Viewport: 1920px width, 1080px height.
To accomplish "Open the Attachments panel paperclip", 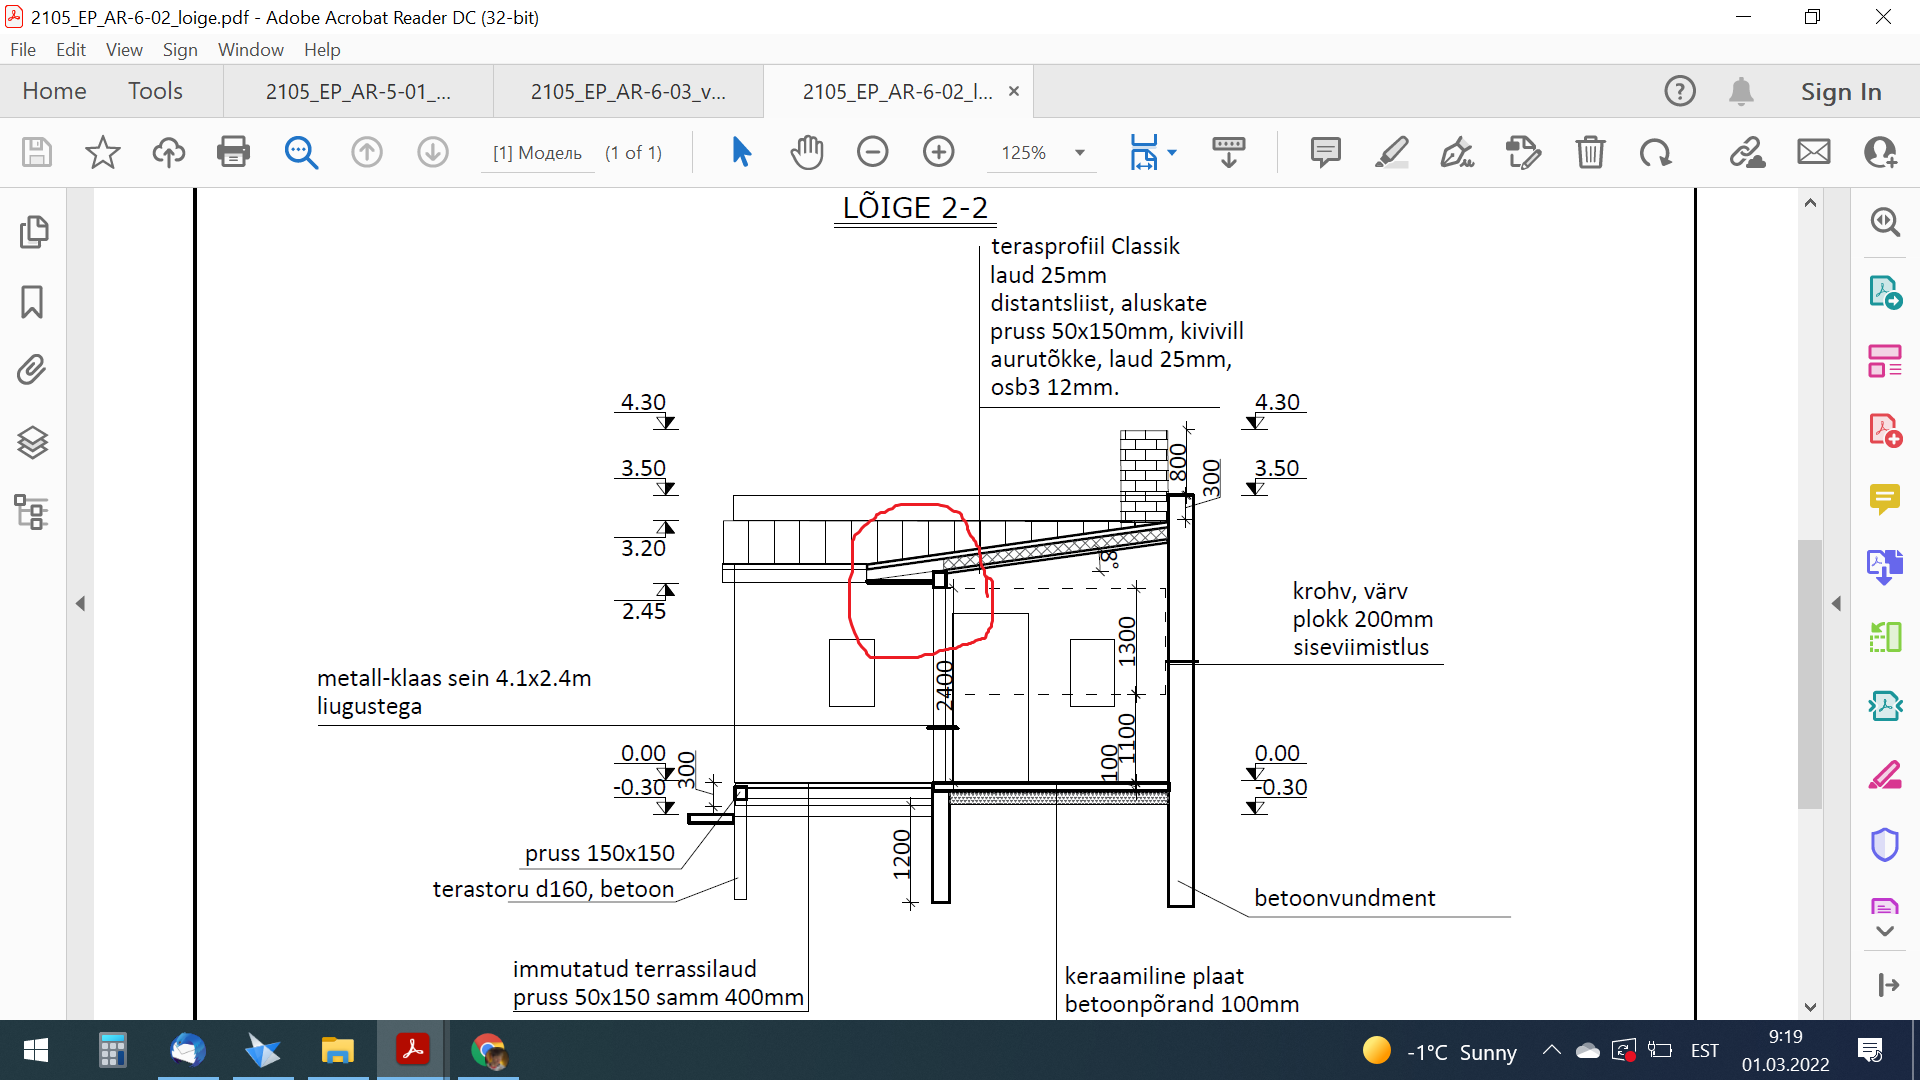I will (x=32, y=370).
